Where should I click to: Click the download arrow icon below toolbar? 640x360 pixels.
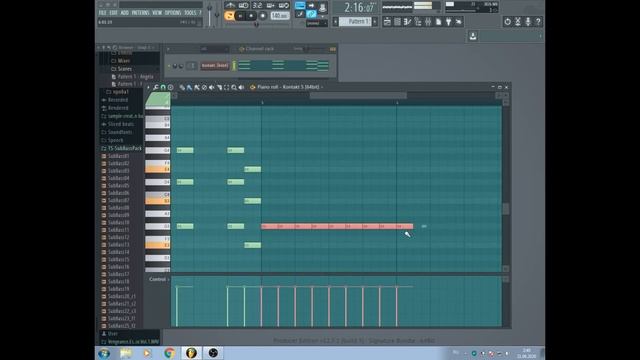pyautogui.click(x=473, y=36)
